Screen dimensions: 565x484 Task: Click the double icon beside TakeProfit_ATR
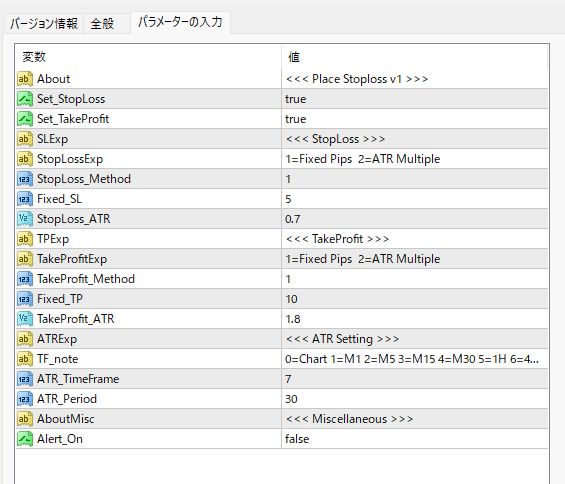tap(25, 319)
